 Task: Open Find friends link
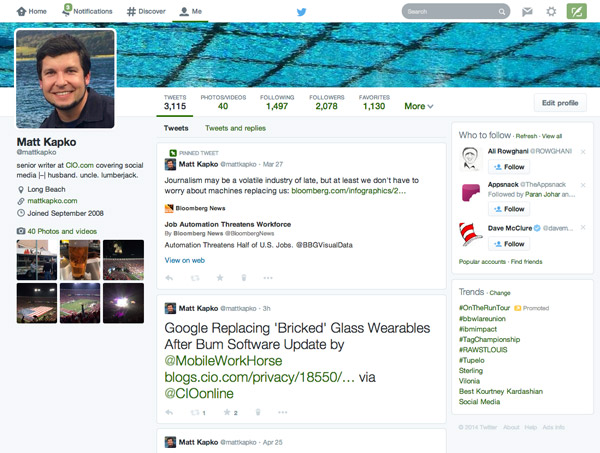527,262
